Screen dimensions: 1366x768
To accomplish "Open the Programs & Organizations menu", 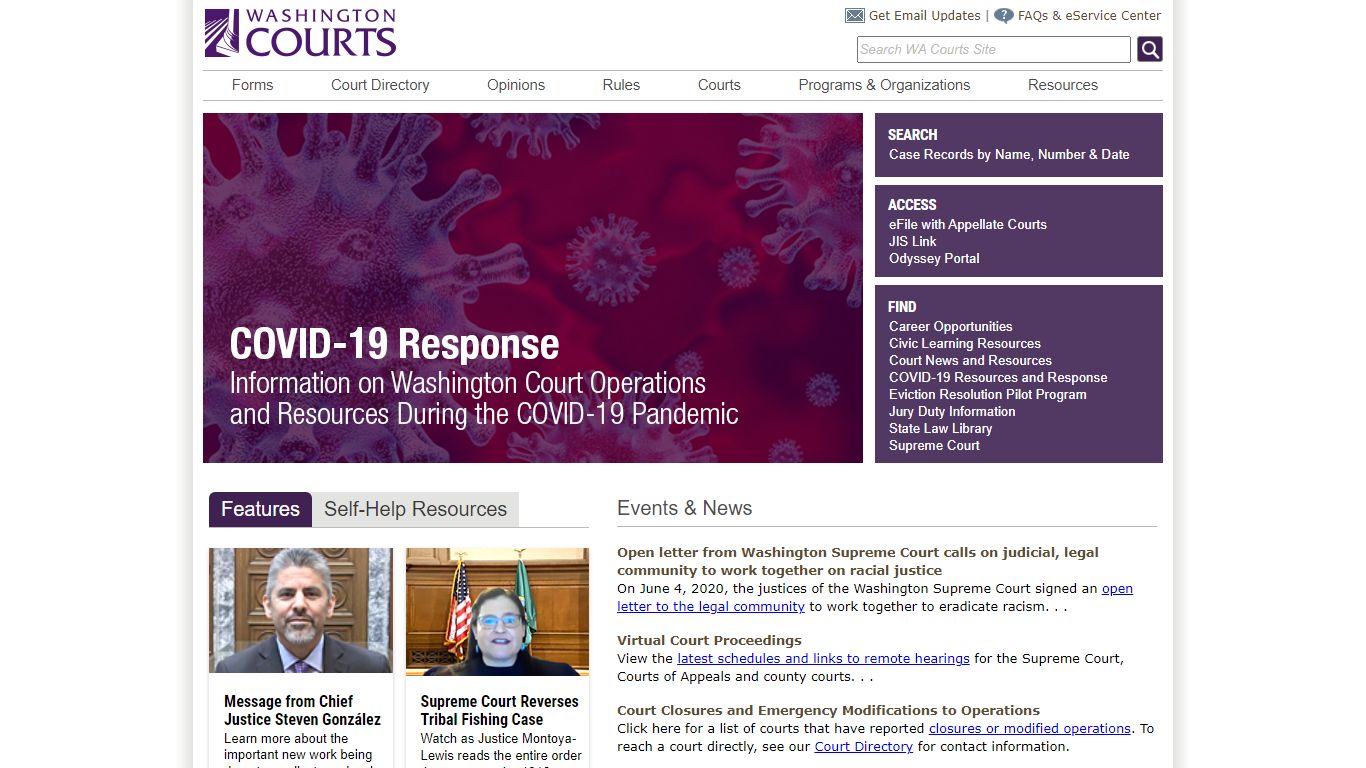I will click(x=884, y=85).
